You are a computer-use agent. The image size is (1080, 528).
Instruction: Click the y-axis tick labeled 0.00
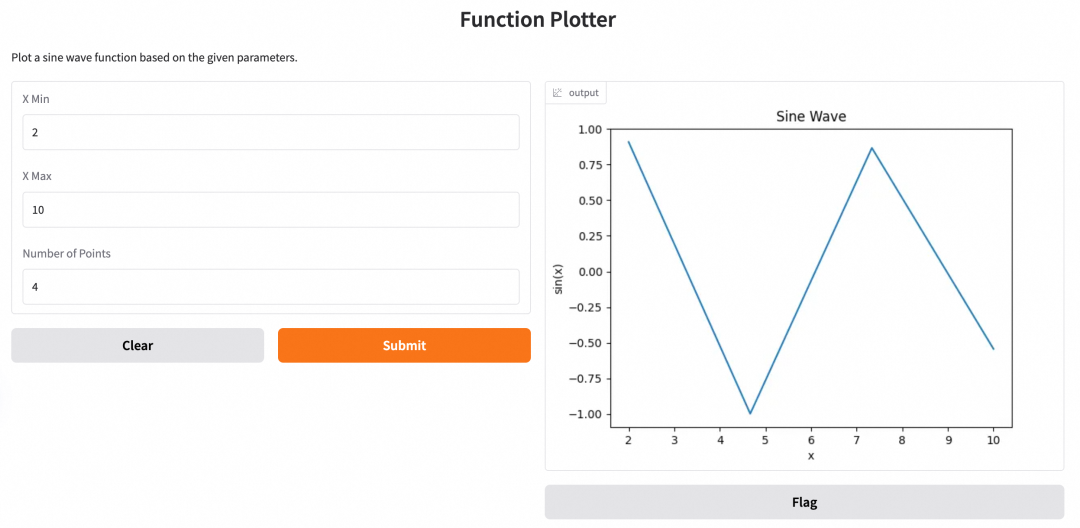click(x=591, y=272)
